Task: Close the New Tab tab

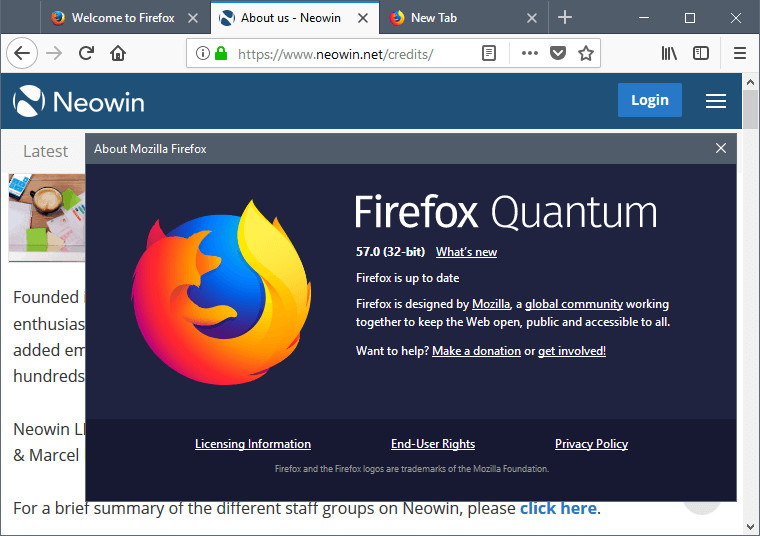Action: tap(532, 18)
